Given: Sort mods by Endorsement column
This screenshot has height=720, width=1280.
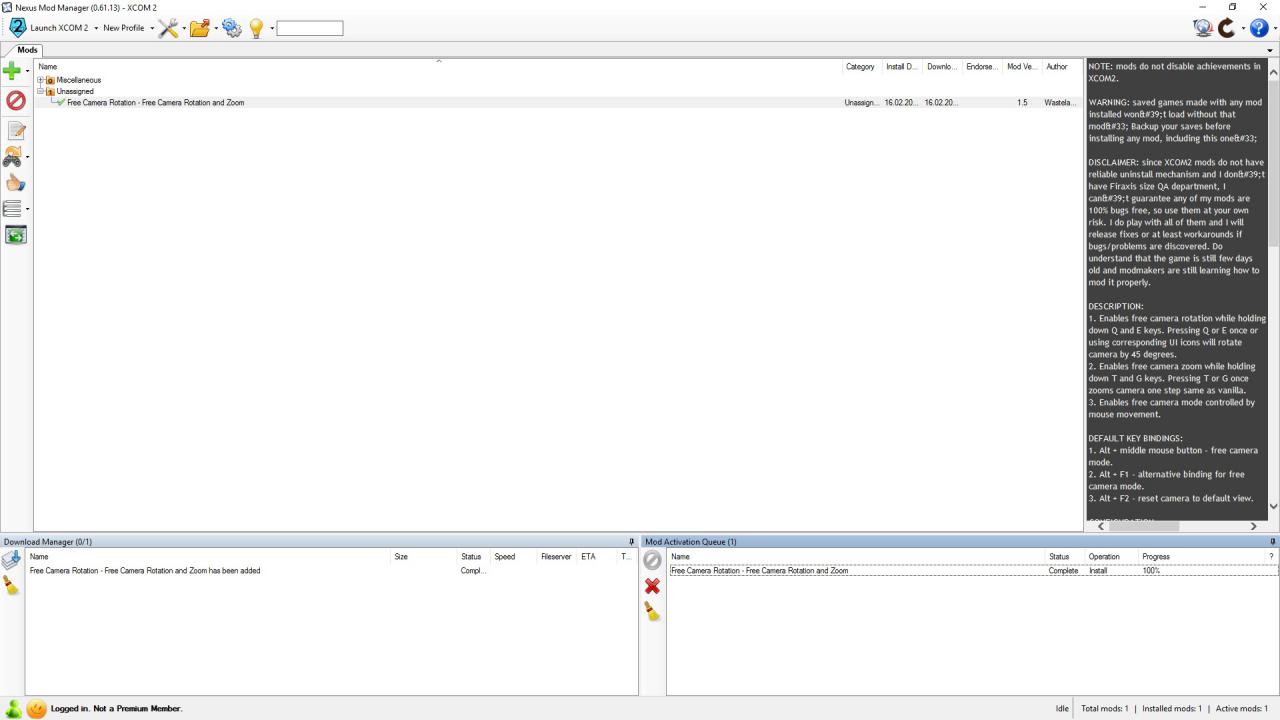Looking at the screenshot, I should (x=983, y=67).
